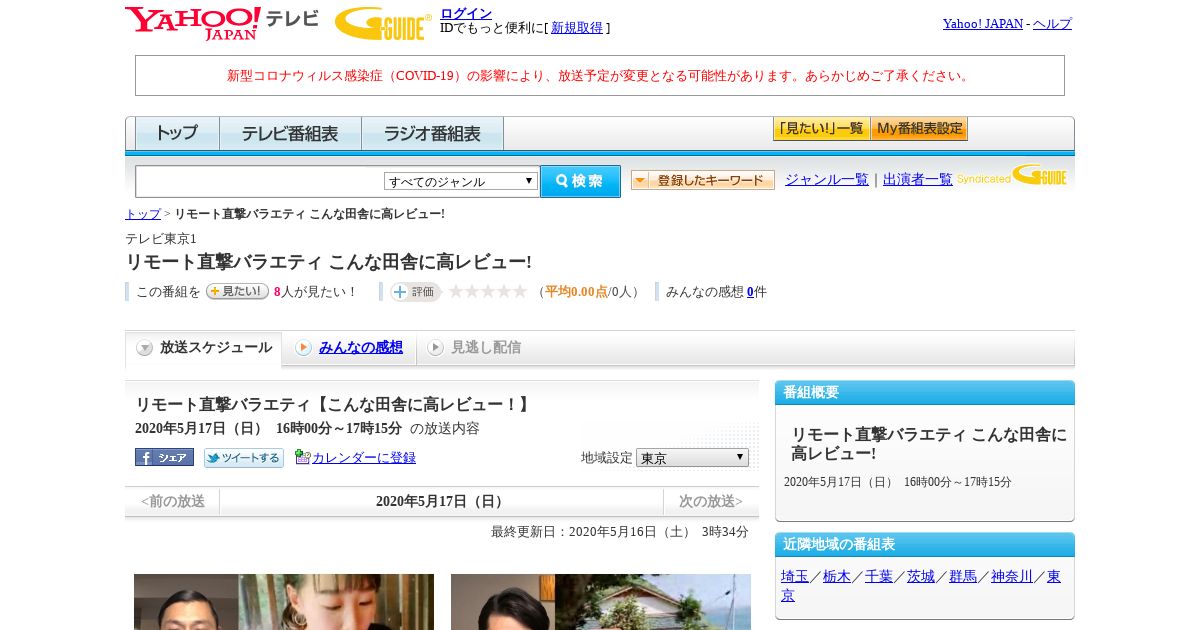Go to 次の放送> next broadcast
The image size is (1200, 630).
click(711, 501)
